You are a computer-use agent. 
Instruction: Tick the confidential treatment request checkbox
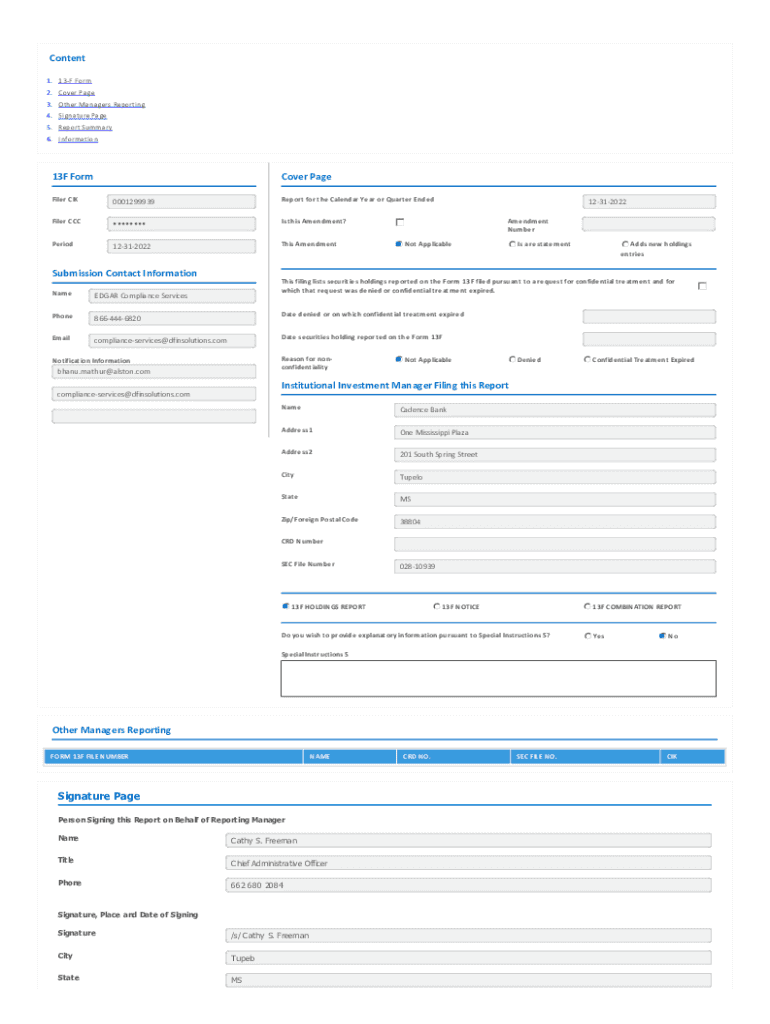click(702, 286)
